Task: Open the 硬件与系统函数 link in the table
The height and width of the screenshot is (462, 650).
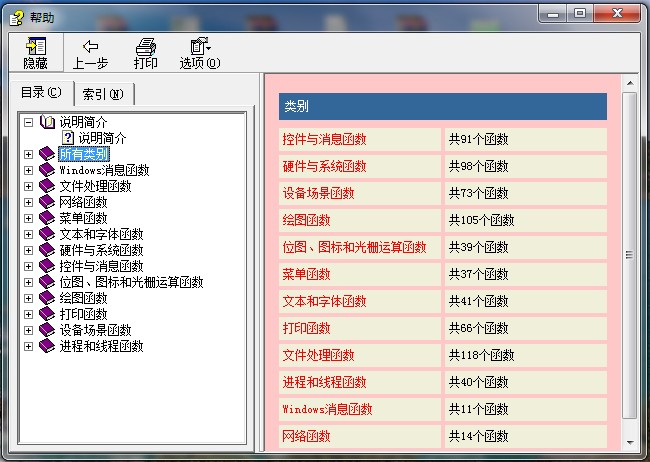Action: 324,166
